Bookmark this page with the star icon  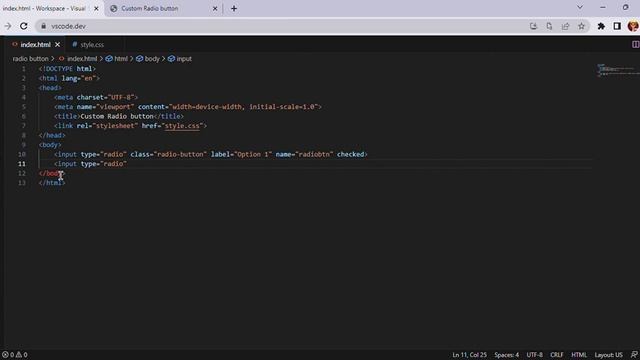(581, 26)
